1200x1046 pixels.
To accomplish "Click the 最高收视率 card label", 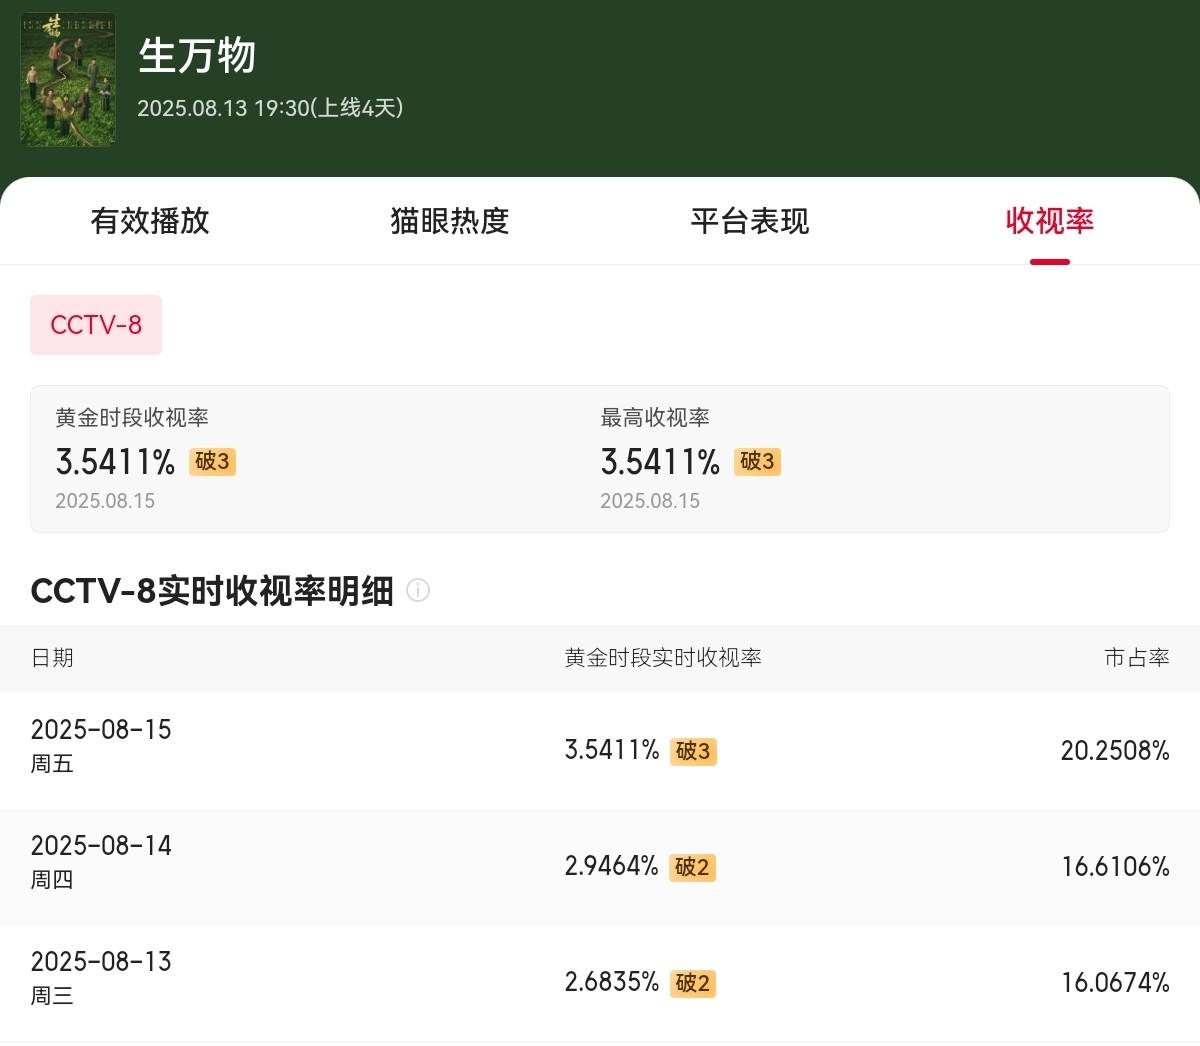I will [655, 418].
